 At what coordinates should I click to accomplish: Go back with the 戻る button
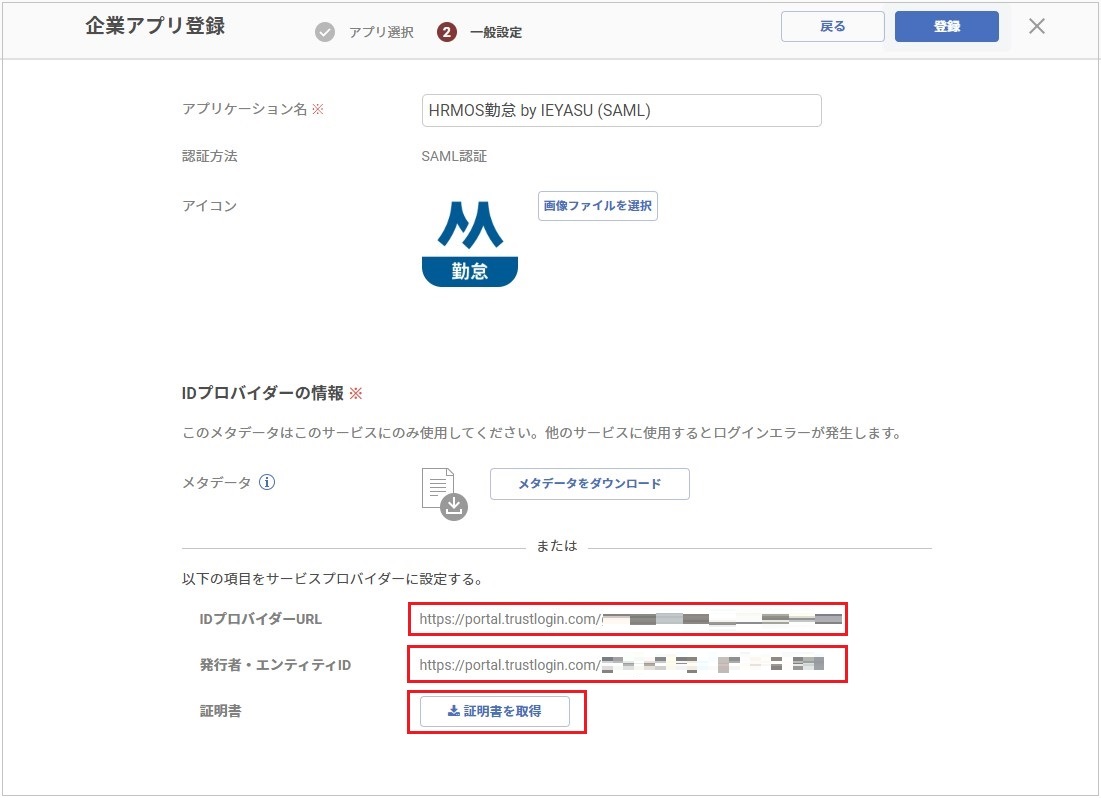point(832,27)
